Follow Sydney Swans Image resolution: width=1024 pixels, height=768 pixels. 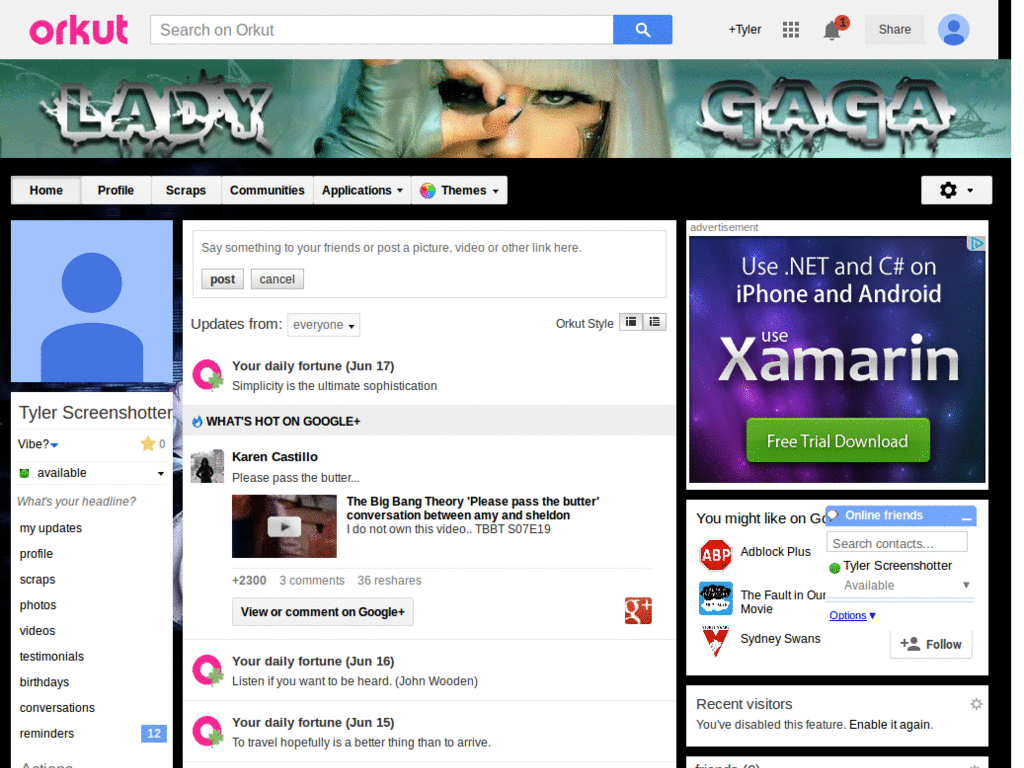[931, 645]
